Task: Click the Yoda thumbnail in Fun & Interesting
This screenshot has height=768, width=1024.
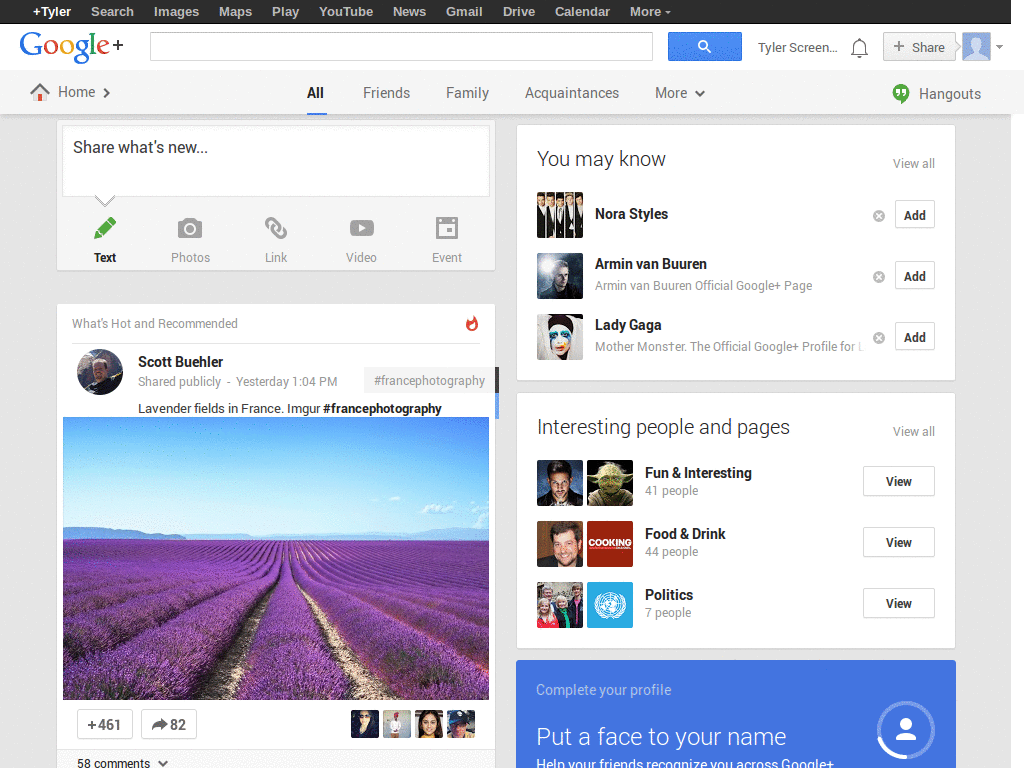Action: tap(610, 483)
